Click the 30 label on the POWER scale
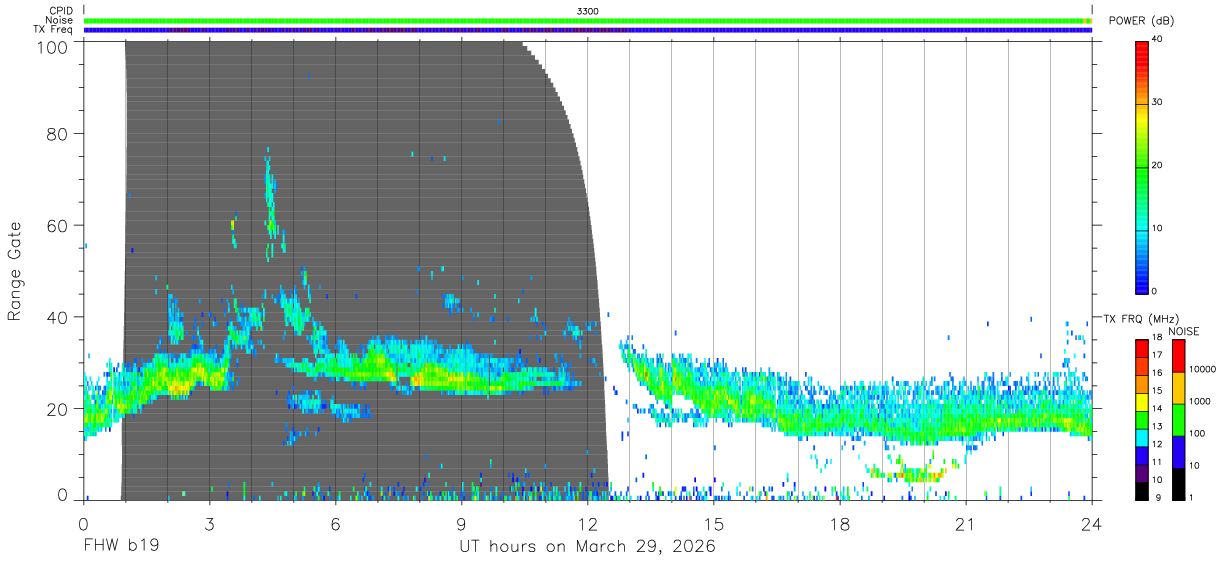The height and width of the screenshot is (567, 1228). (1158, 103)
